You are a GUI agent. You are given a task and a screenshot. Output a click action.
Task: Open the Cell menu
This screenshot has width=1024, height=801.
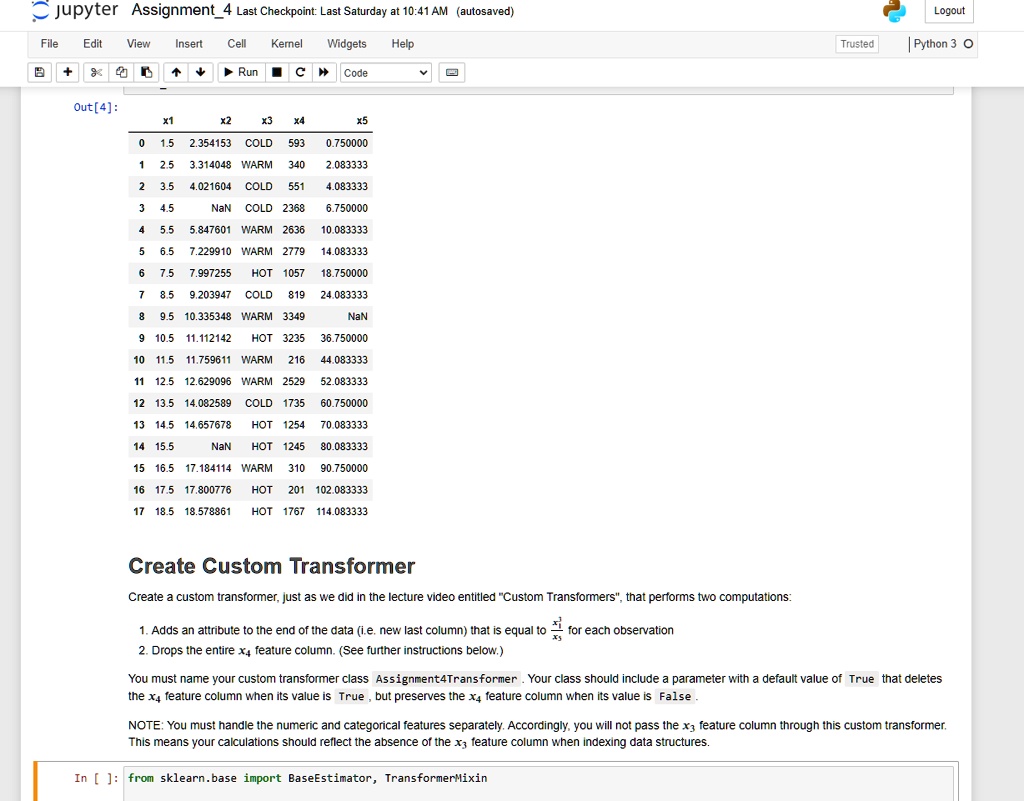pos(236,44)
